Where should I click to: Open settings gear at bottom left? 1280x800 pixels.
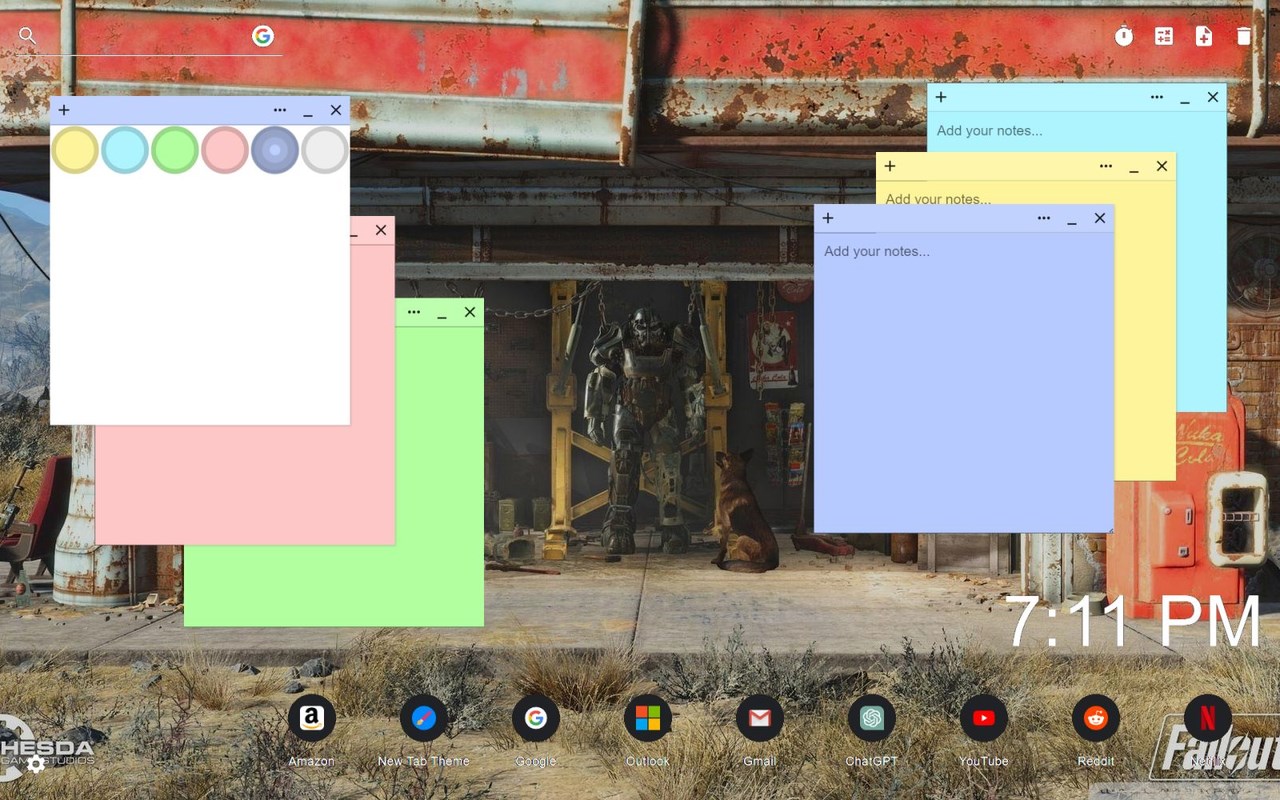tap(36, 765)
